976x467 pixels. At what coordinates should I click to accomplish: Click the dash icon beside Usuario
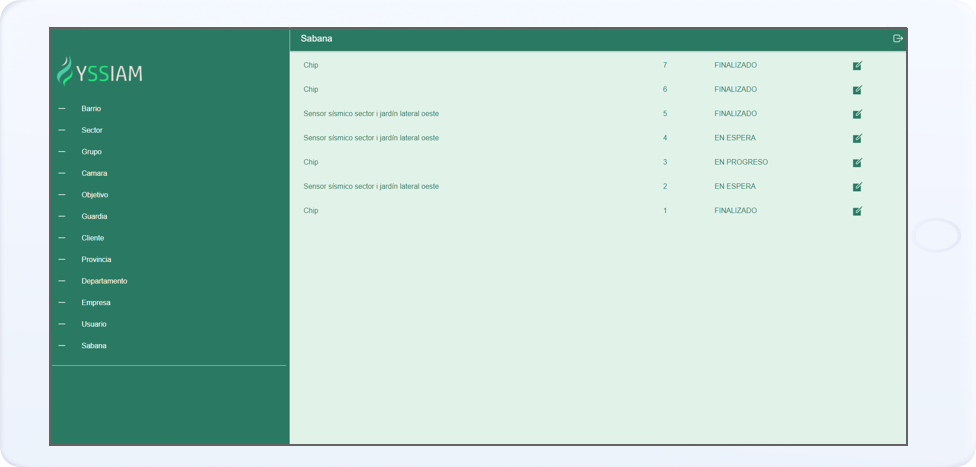pyautogui.click(x=62, y=324)
